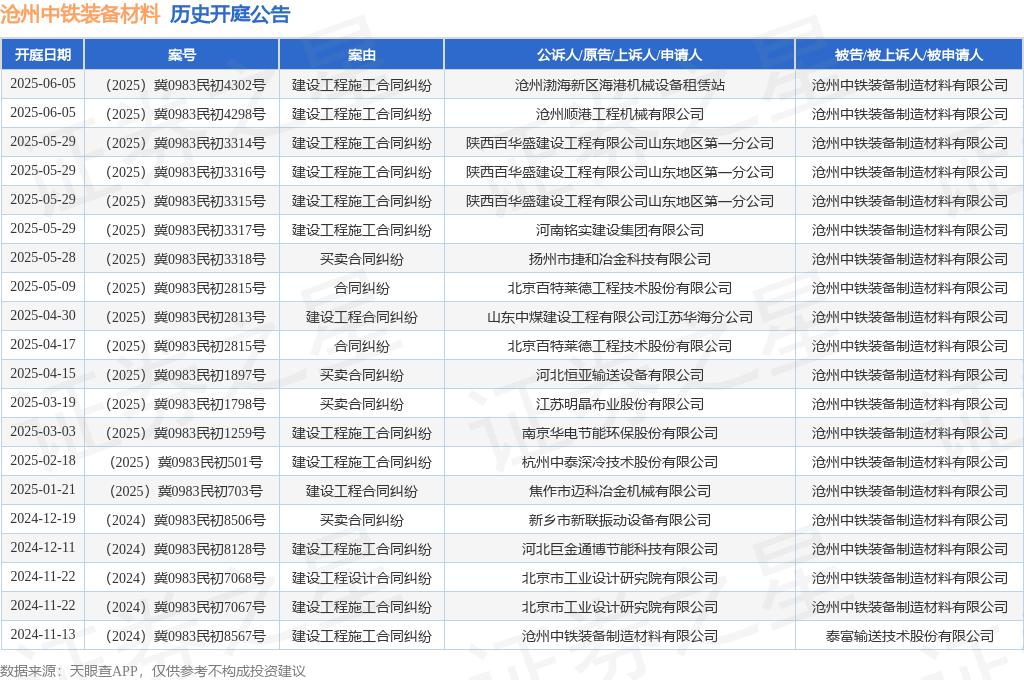This screenshot has width=1024, height=680.
Task: Click the 开庭日期 column header
Action: point(42,55)
